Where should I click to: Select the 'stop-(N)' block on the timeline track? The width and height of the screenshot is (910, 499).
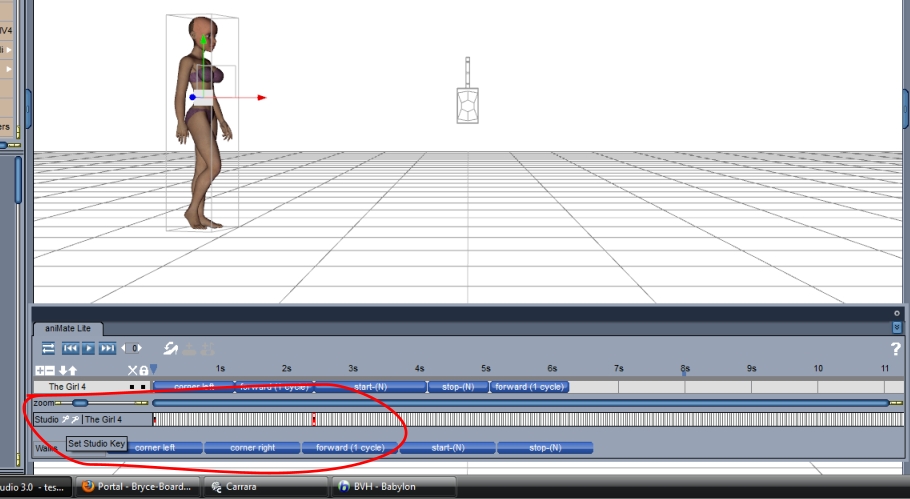pos(458,387)
